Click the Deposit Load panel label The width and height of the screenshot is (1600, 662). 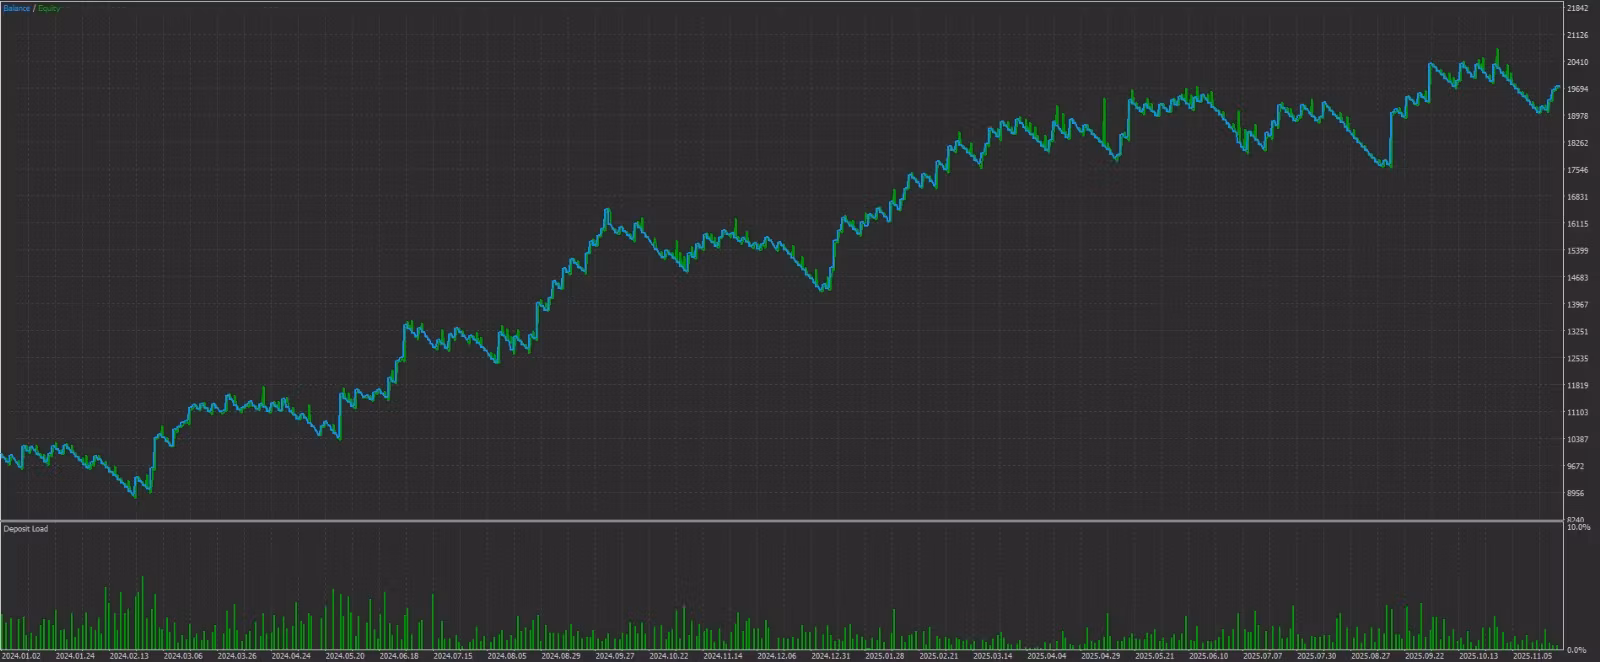[x=26, y=529]
